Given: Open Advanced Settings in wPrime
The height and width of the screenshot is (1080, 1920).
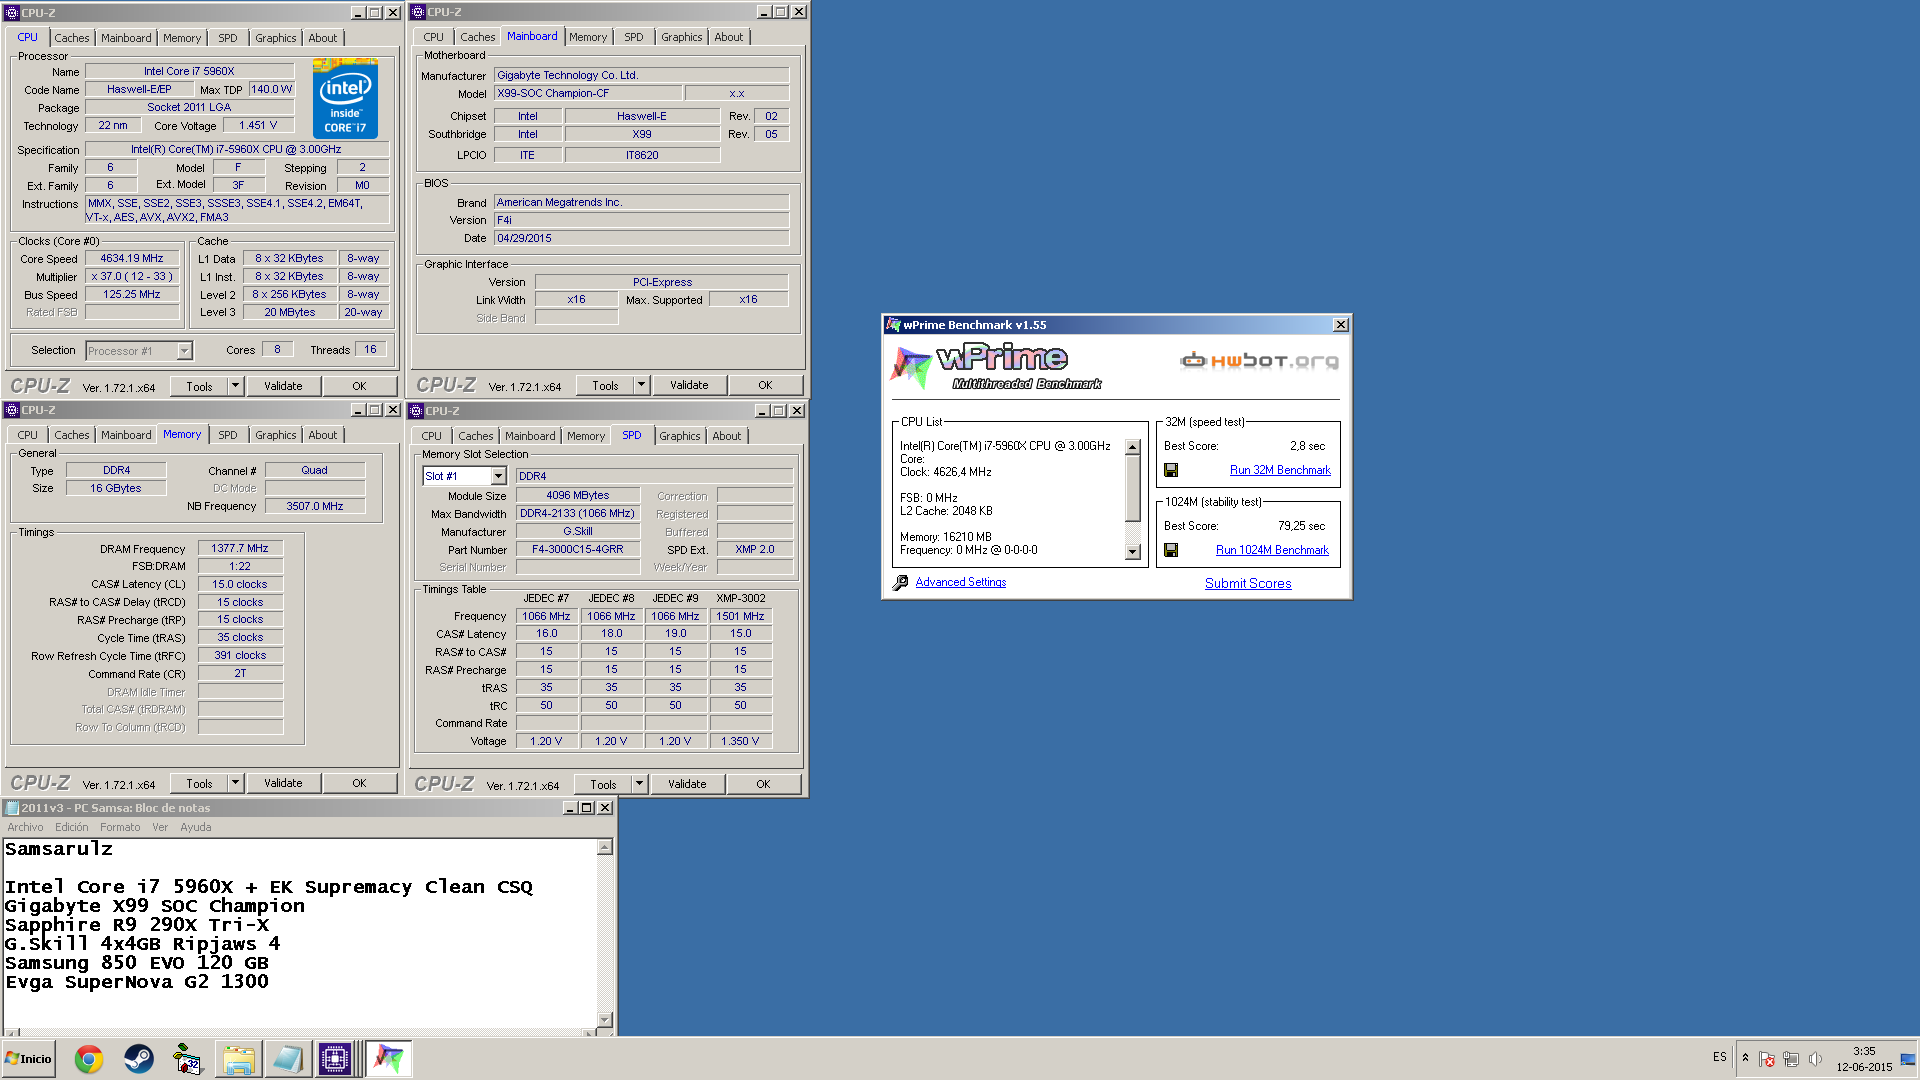Looking at the screenshot, I should (x=960, y=582).
